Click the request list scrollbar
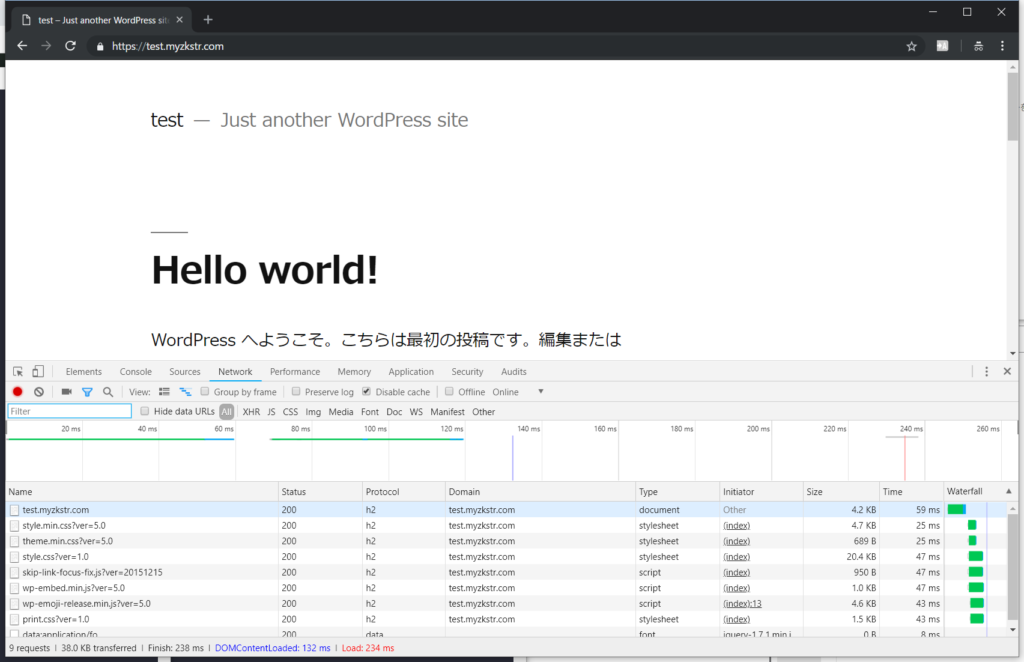This screenshot has height=662, width=1024. tap(1013, 565)
